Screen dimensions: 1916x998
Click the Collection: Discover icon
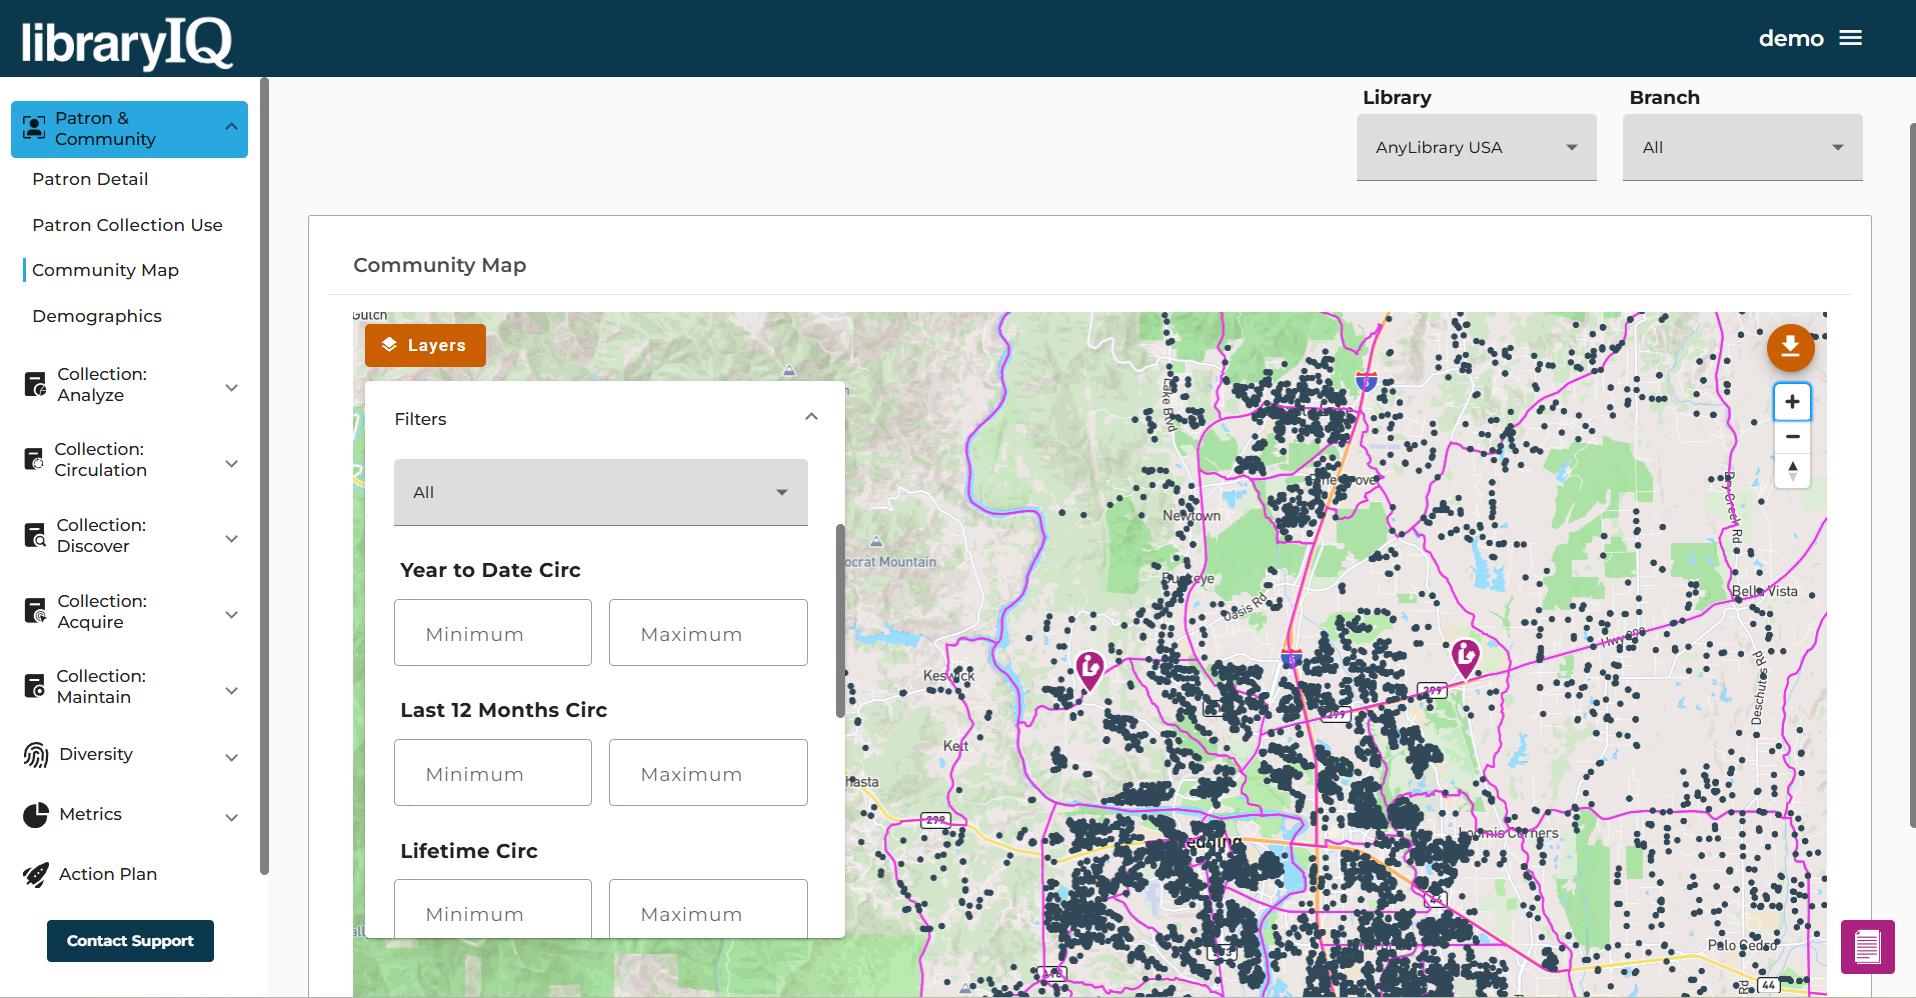35,535
